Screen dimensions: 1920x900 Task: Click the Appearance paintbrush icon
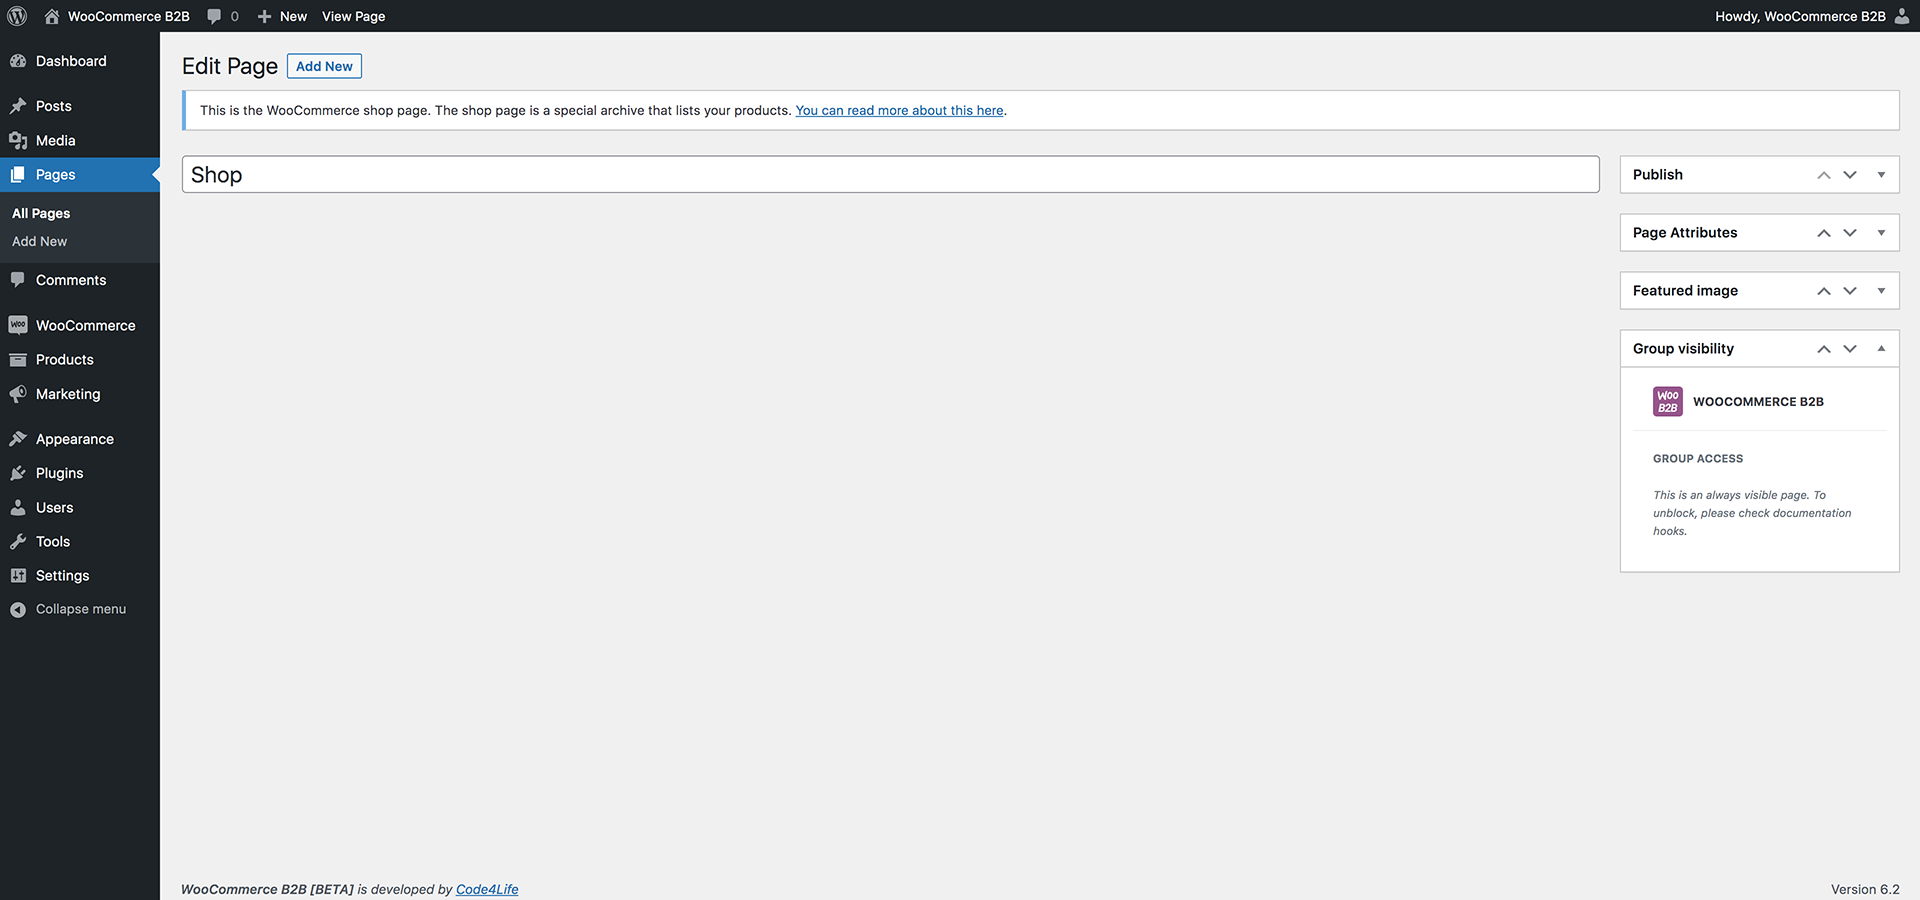(18, 439)
